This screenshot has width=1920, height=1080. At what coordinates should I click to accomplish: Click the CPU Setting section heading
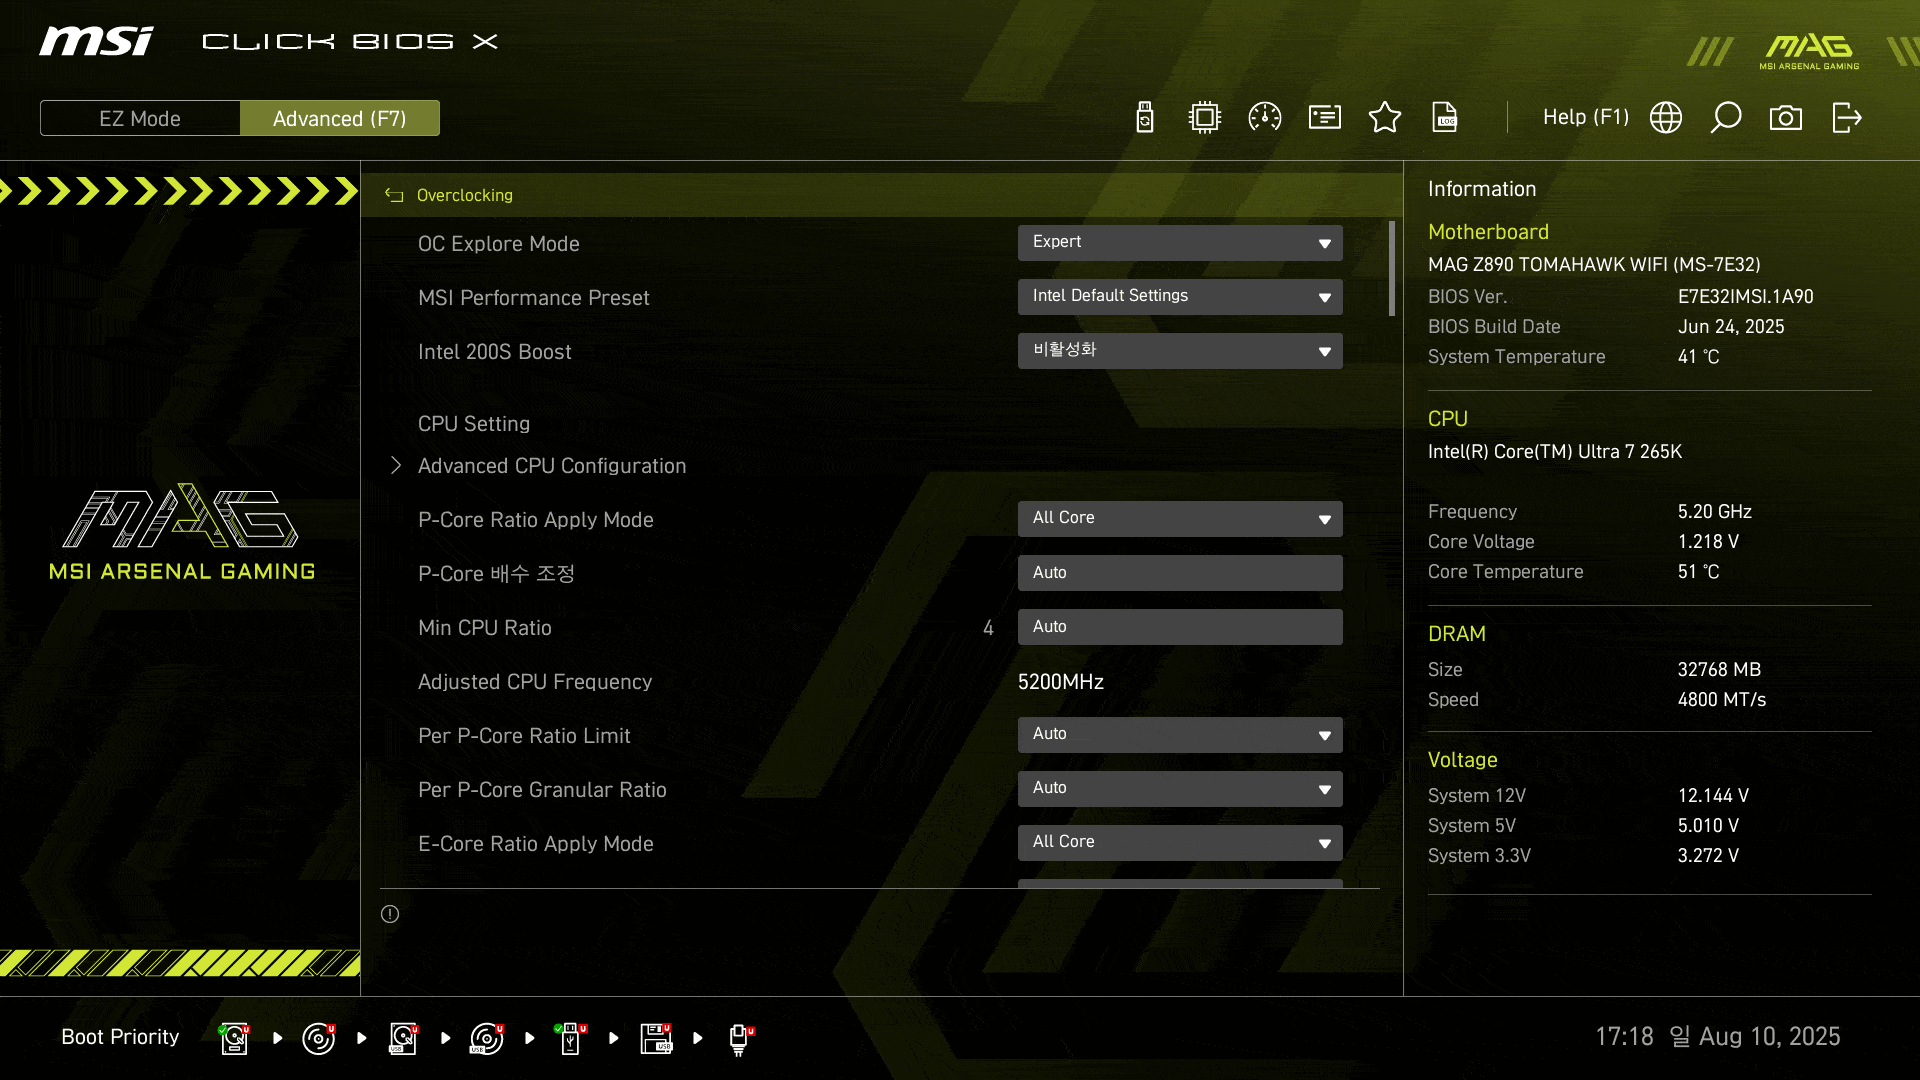(x=474, y=424)
